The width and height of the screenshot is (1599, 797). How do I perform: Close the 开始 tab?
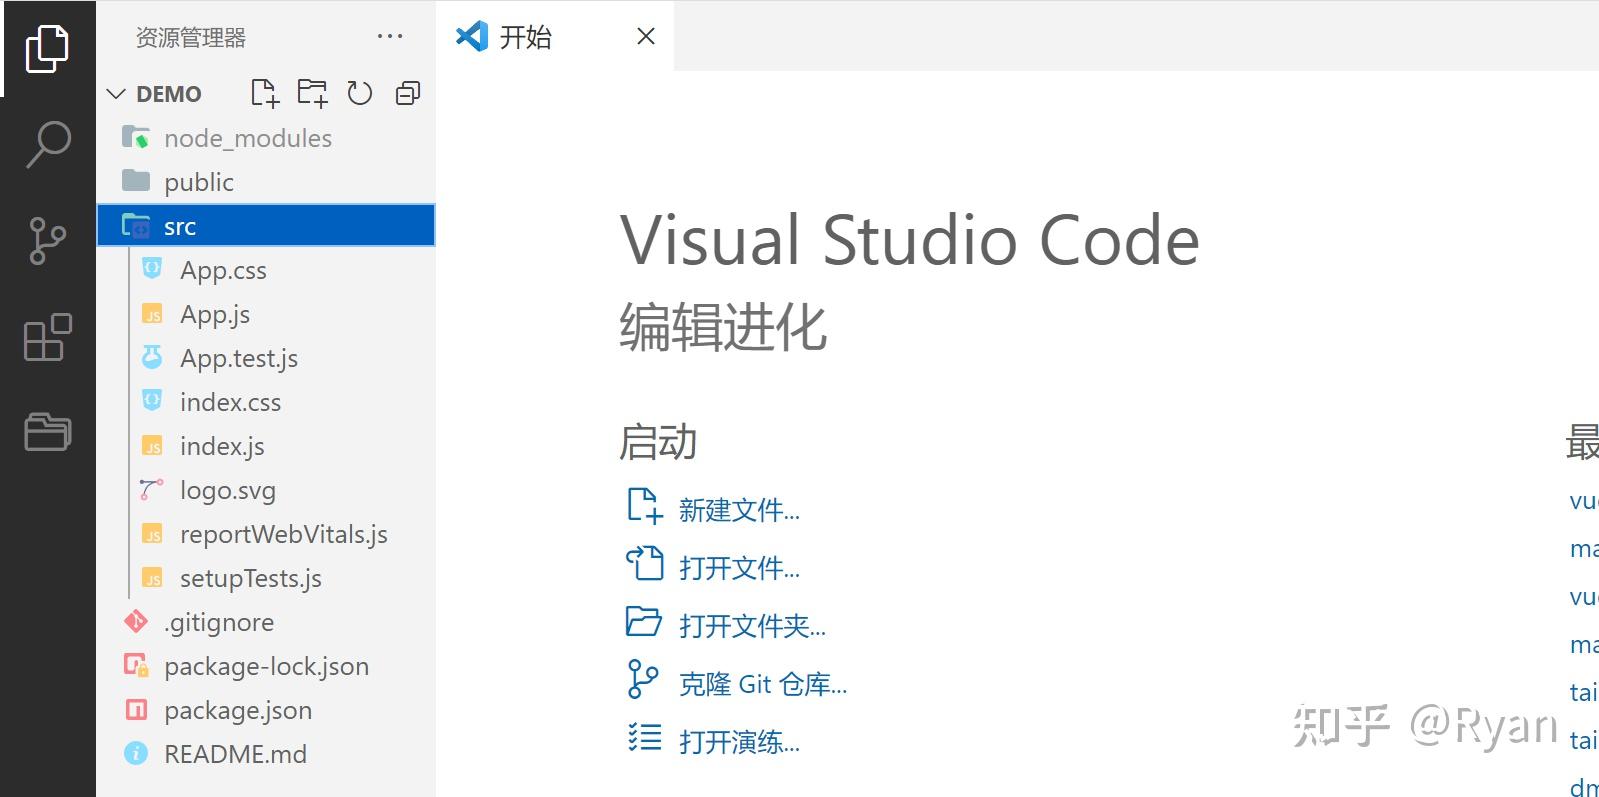click(646, 36)
